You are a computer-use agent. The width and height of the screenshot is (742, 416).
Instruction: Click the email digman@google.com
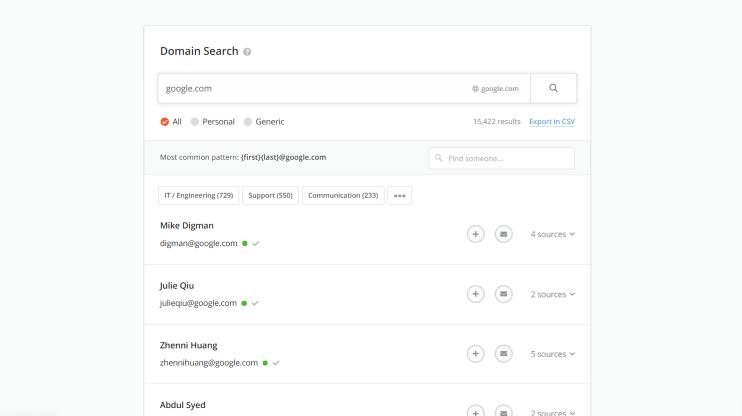coord(198,243)
